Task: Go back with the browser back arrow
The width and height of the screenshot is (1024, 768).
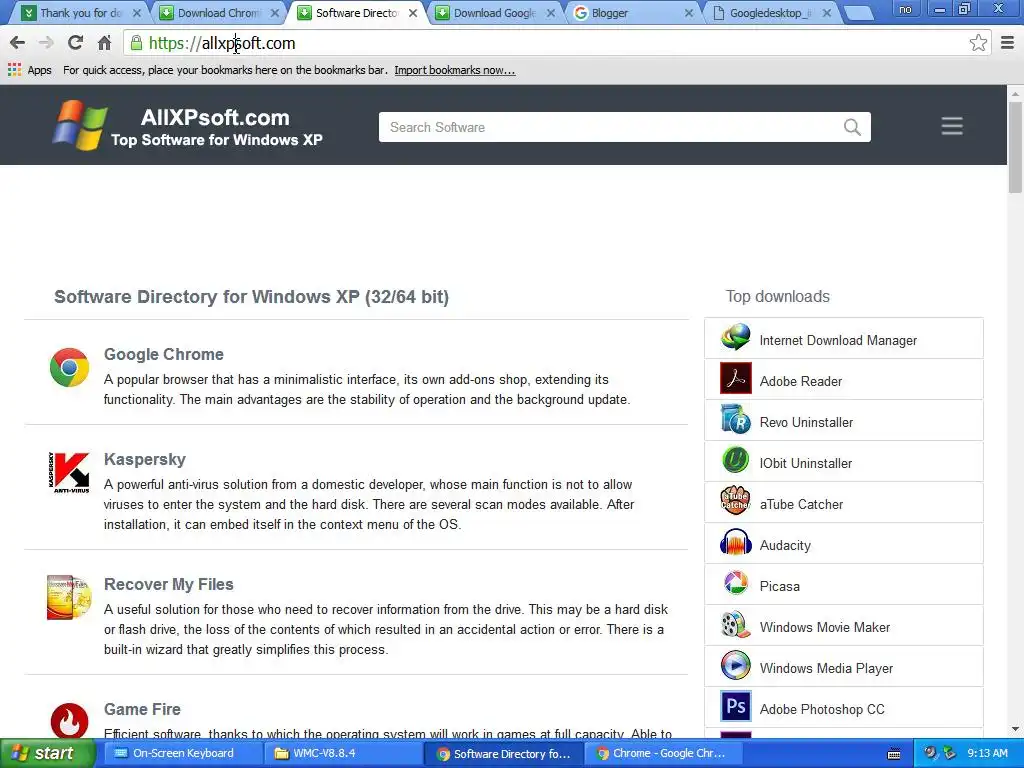Action: 18,43
